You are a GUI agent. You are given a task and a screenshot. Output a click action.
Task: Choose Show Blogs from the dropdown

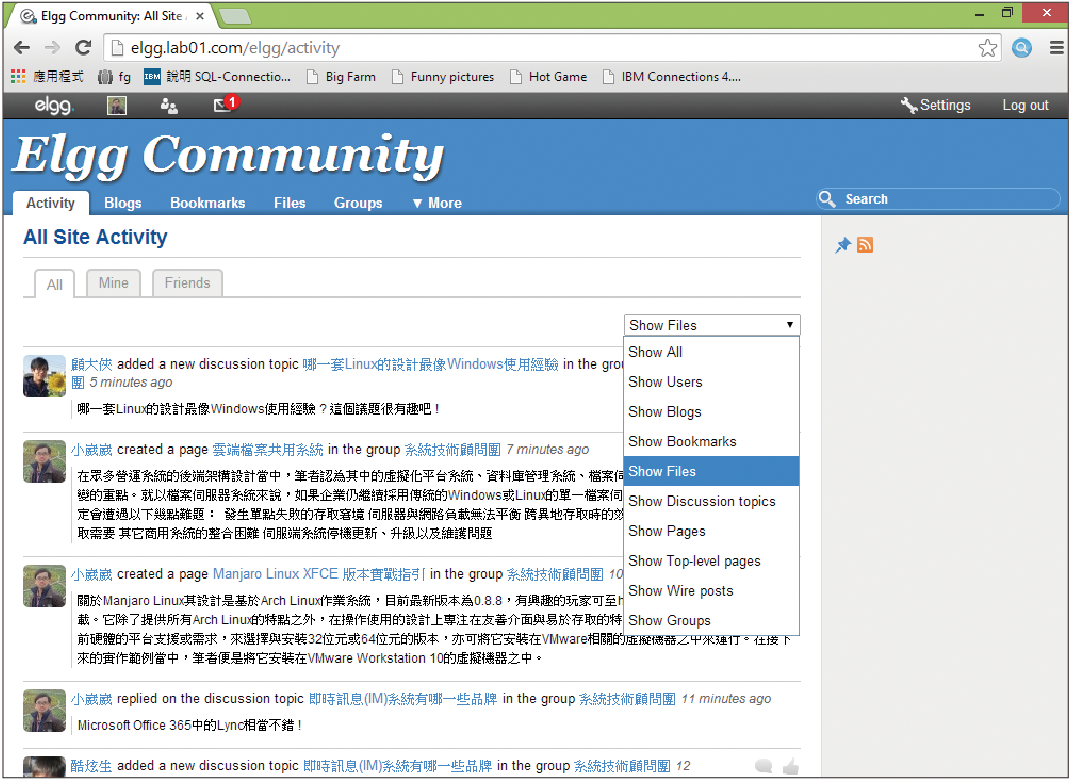tap(712, 412)
